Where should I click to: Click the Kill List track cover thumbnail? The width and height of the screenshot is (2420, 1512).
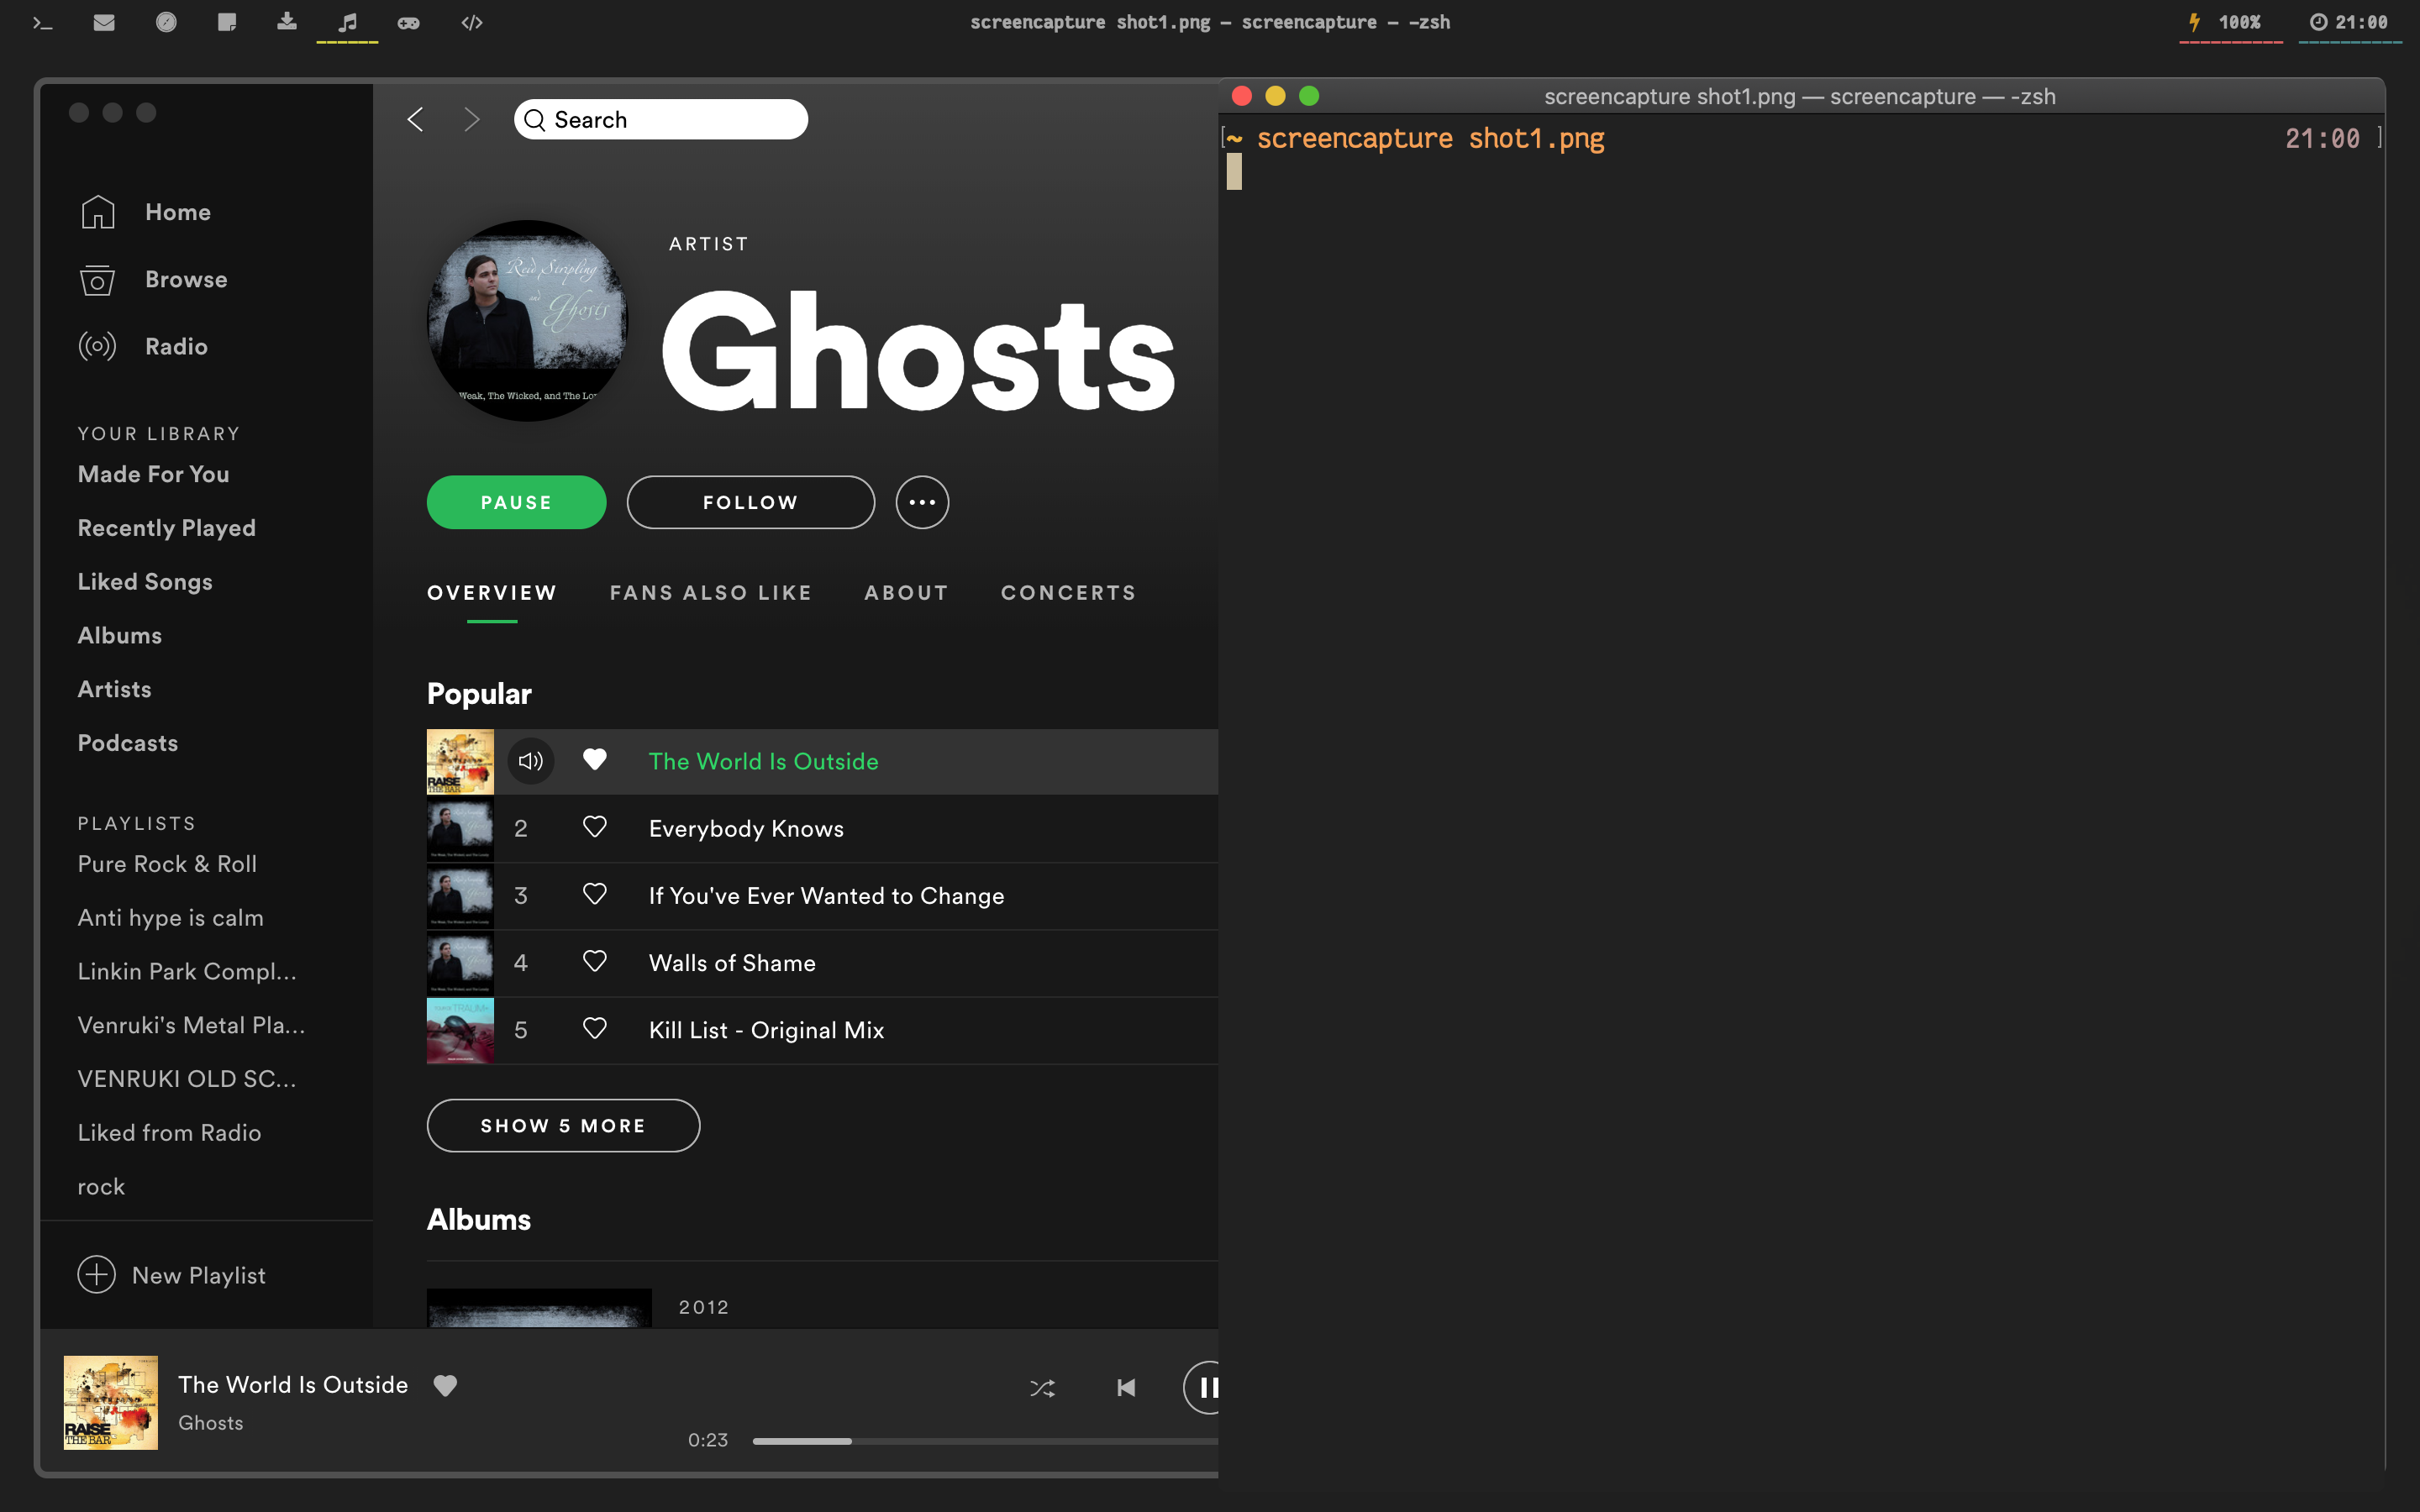[460, 1030]
